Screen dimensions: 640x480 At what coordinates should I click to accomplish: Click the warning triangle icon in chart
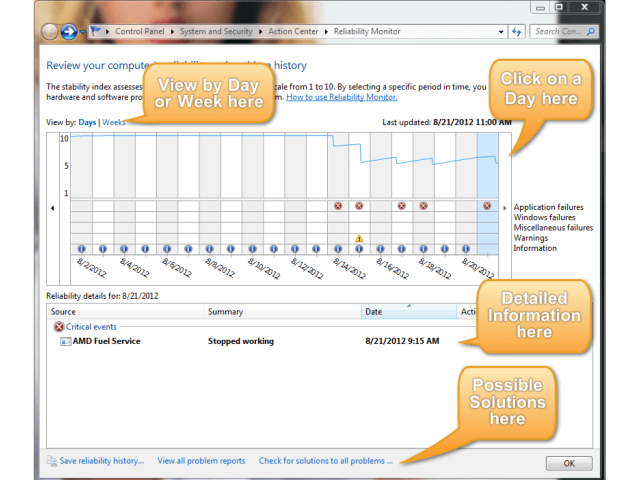tap(358, 238)
